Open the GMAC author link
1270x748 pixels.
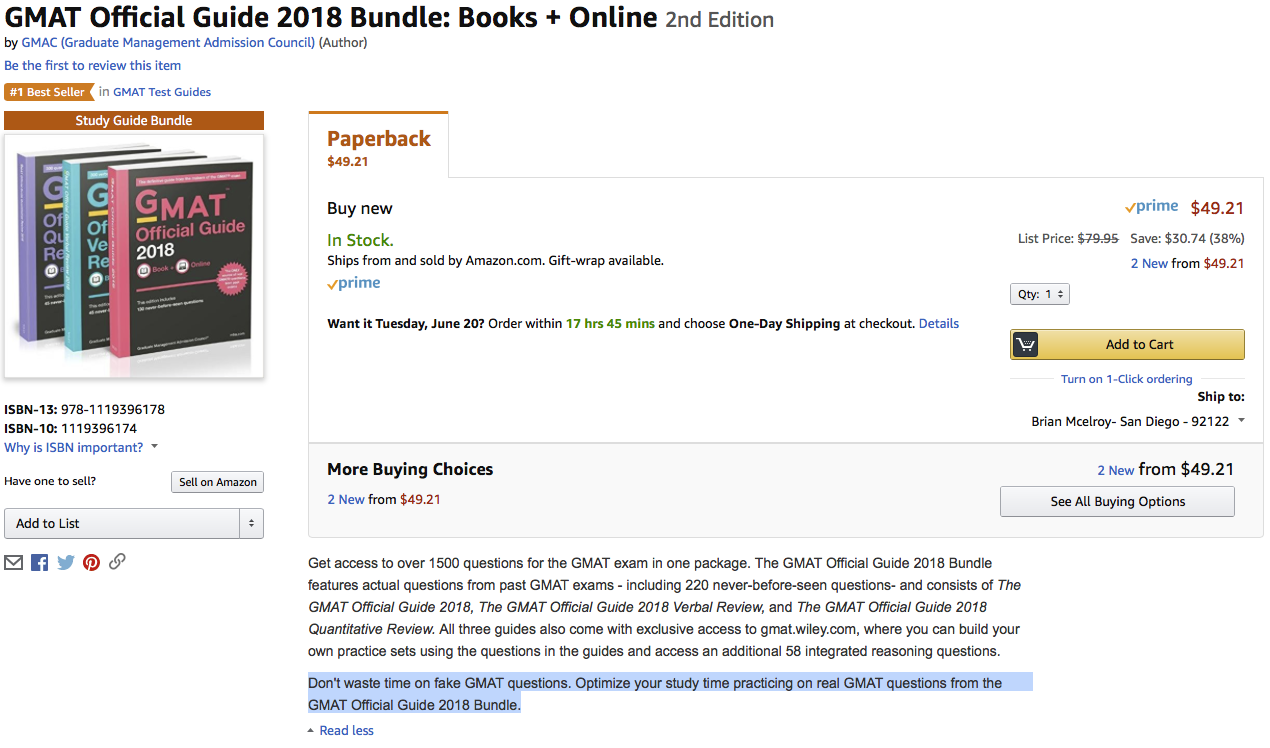168,42
